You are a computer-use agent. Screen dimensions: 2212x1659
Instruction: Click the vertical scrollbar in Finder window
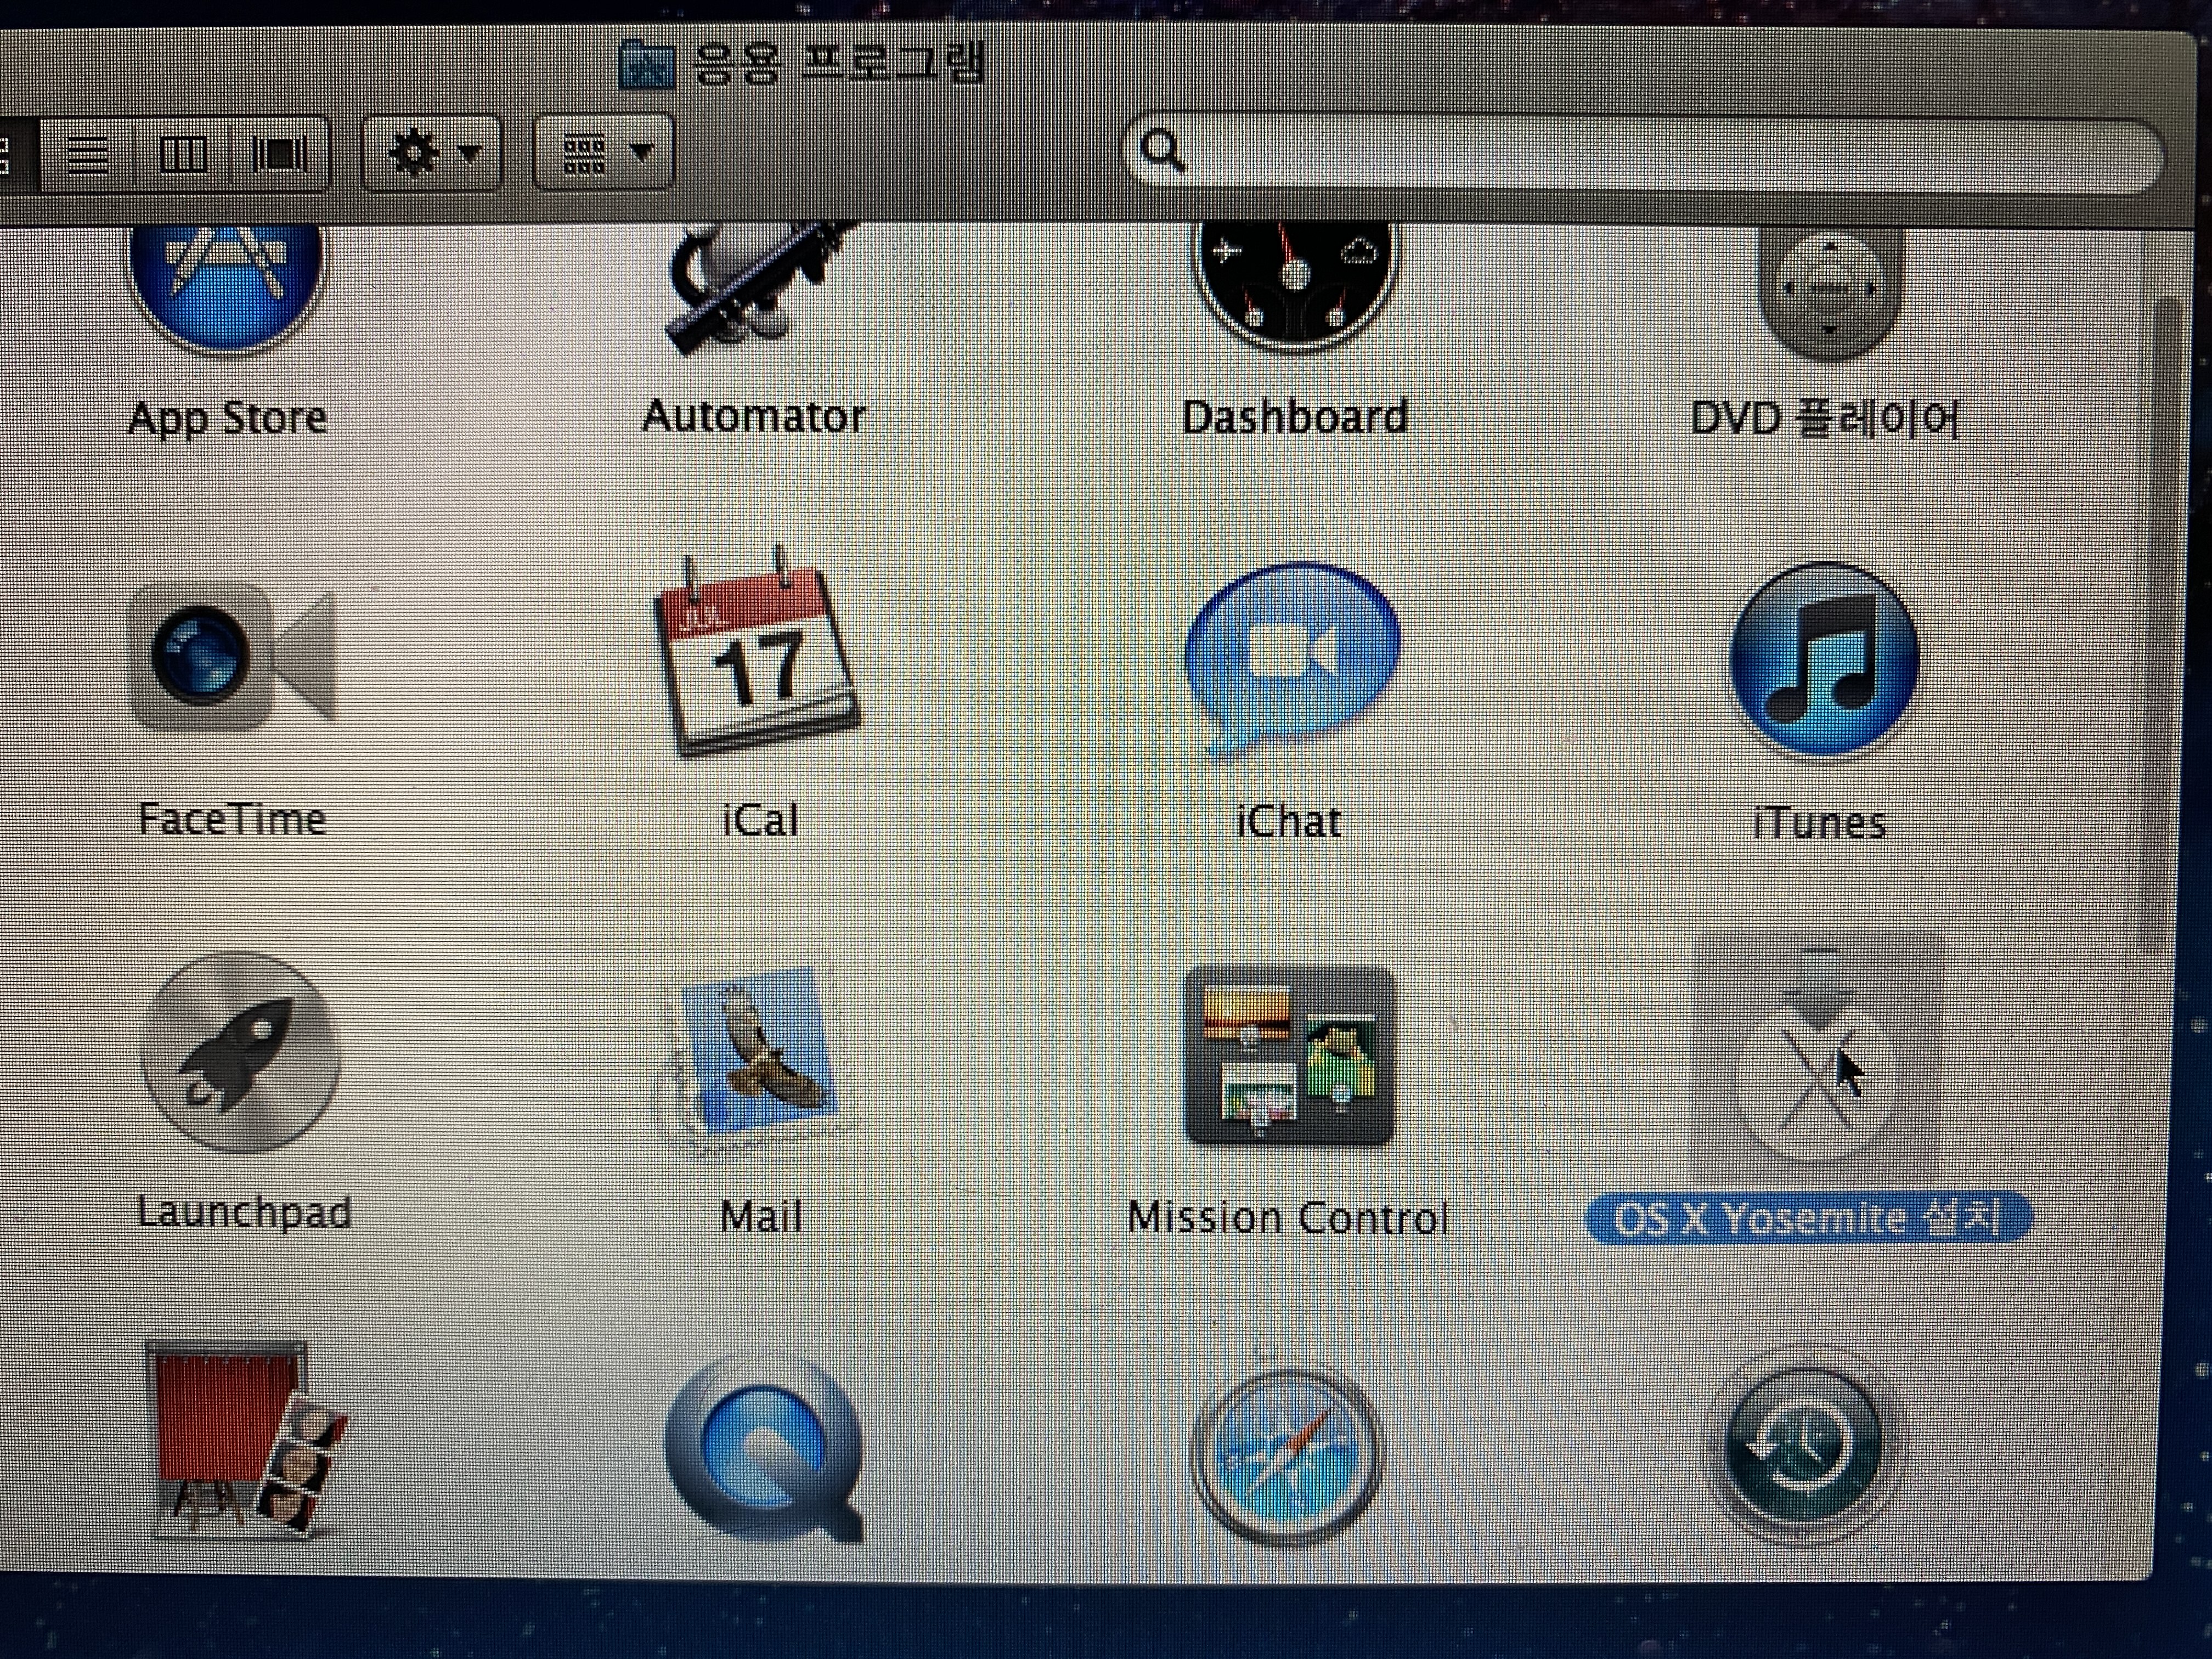pyautogui.click(x=2160, y=624)
